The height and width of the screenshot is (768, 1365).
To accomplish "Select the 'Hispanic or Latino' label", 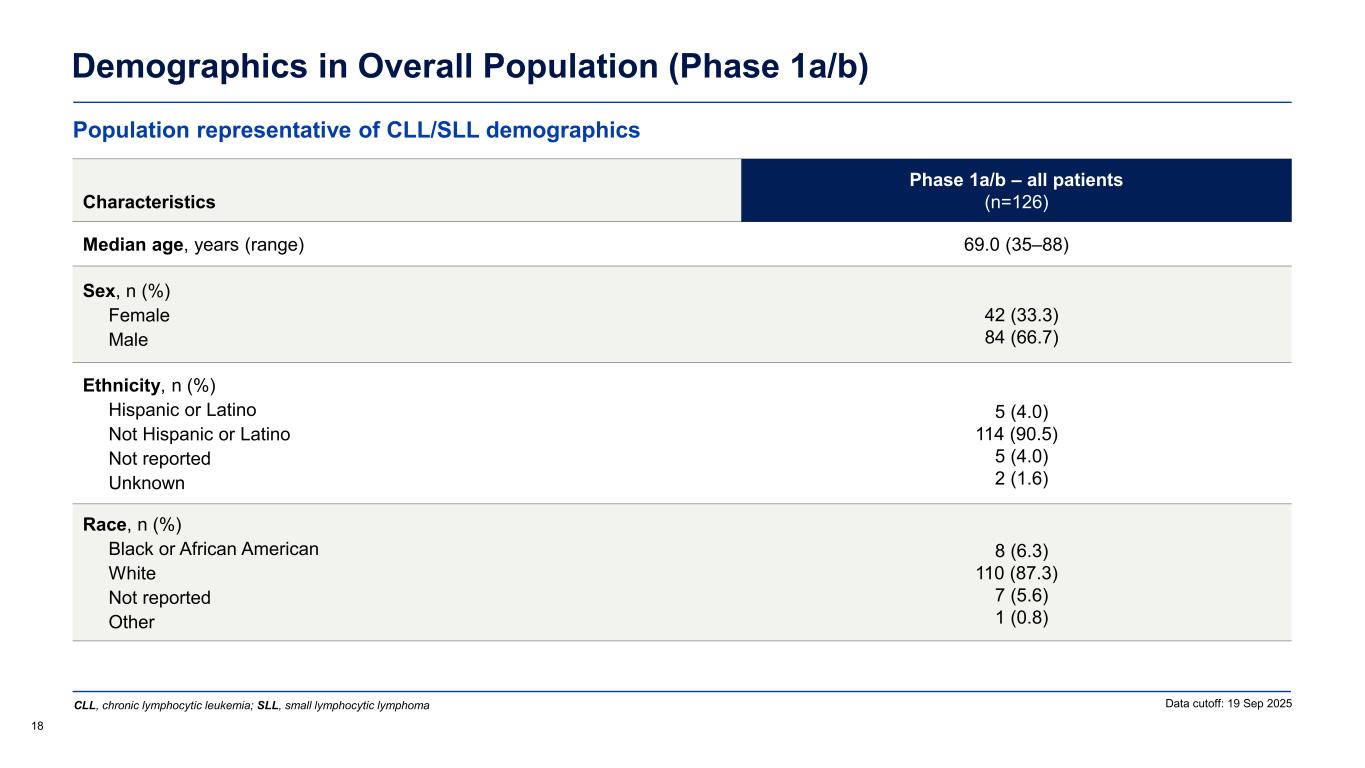I will click(182, 410).
